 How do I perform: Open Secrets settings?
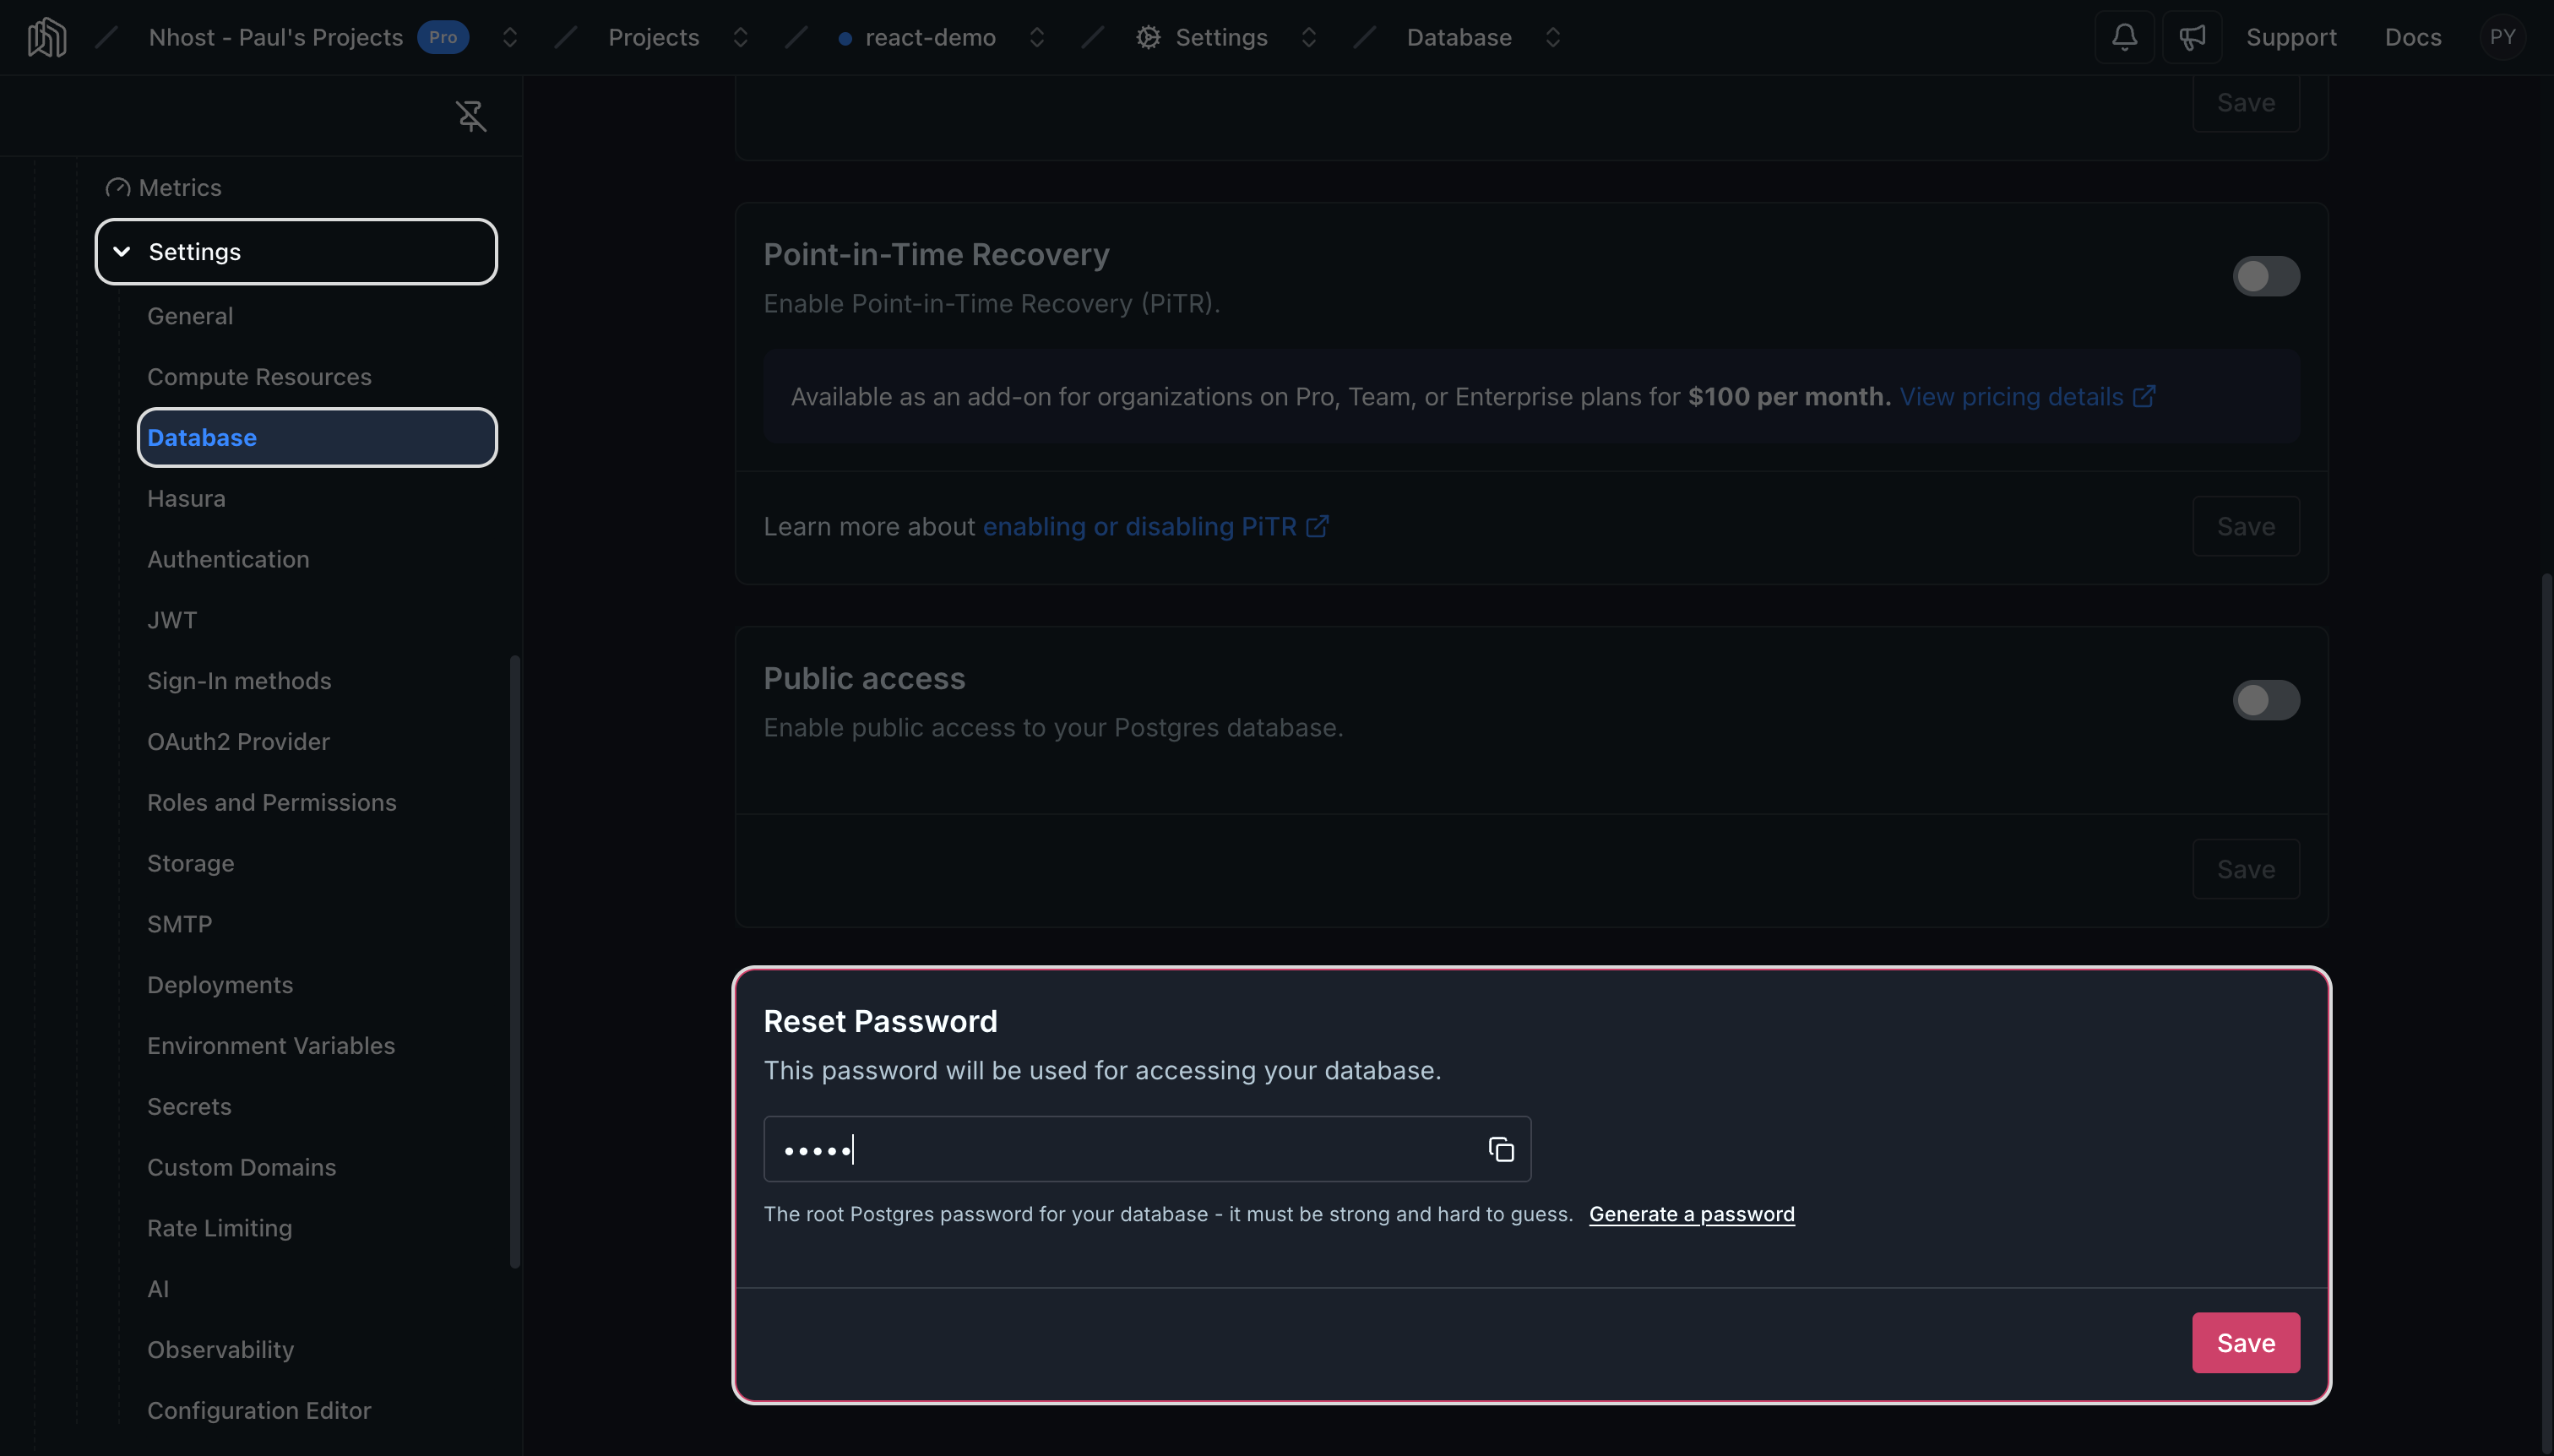click(x=189, y=1107)
